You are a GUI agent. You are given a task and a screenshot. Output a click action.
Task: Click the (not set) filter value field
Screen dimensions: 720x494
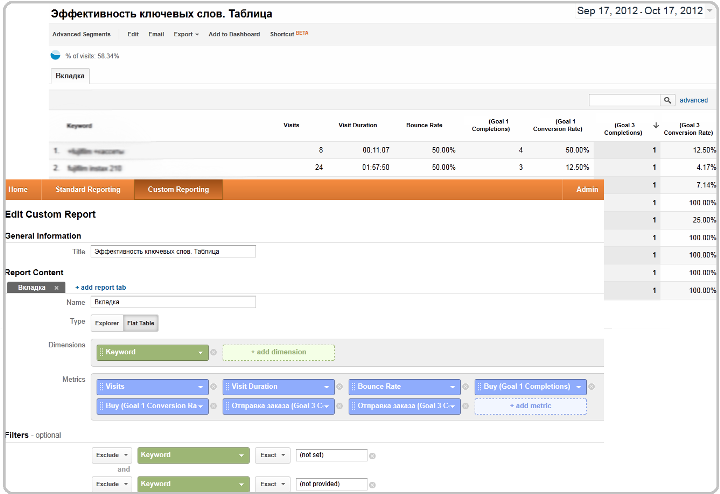332,455
